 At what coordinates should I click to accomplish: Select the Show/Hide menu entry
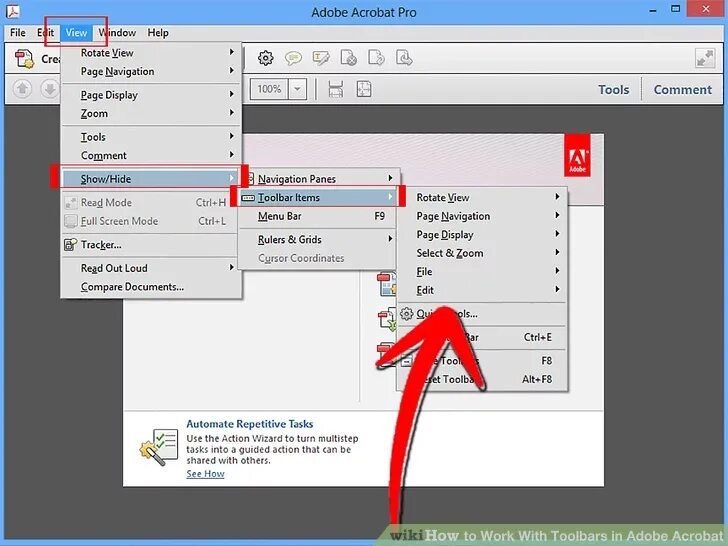[151, 179]
